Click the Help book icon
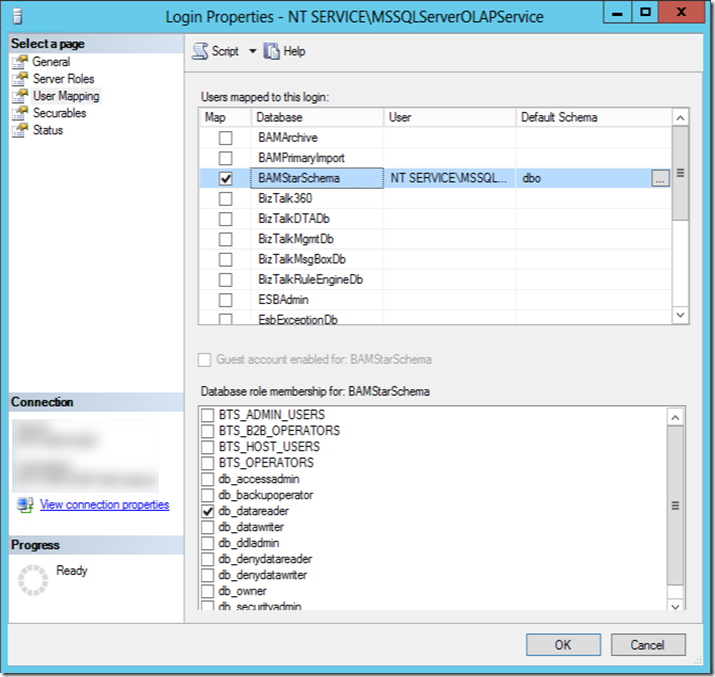Image resolution: width=715 pixels, height=677 pixels. 272,51
